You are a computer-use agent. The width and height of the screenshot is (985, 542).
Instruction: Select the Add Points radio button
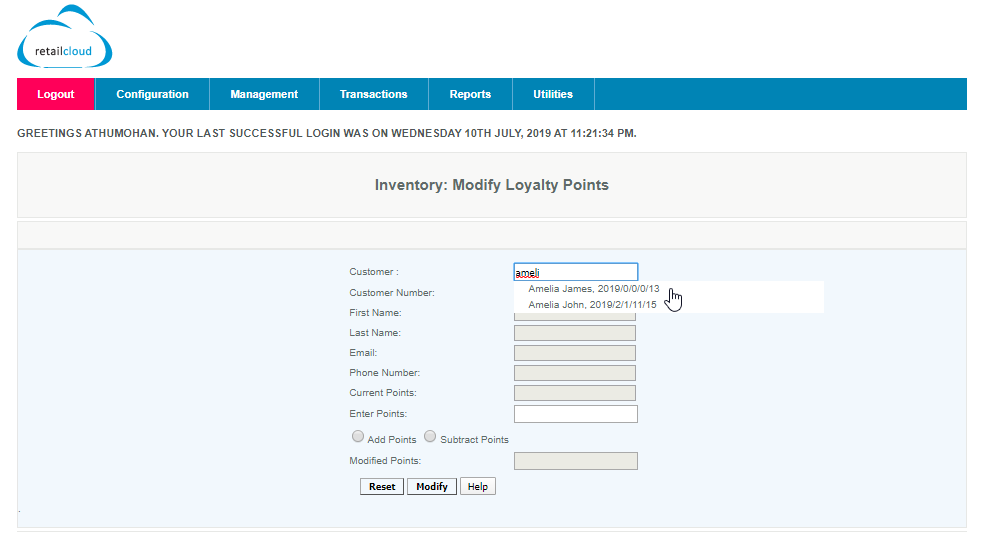(358, 436)
